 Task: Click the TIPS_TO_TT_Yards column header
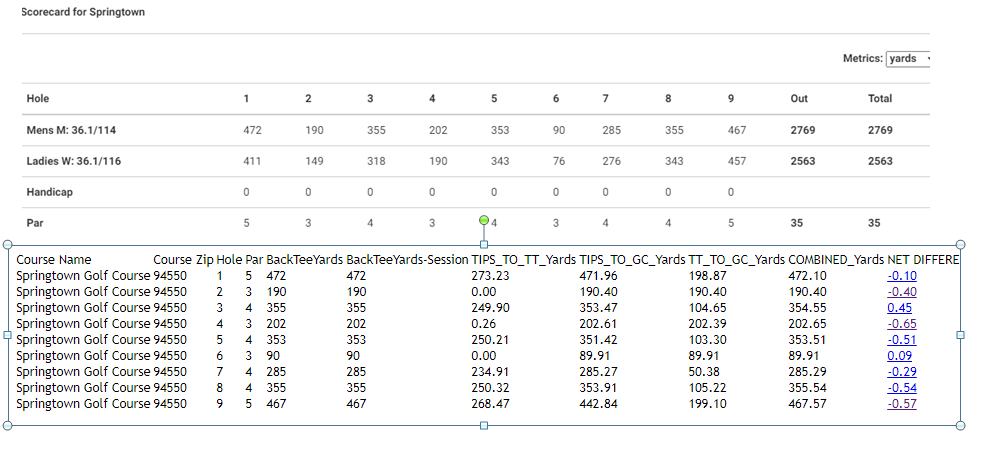tap(524, 260)
